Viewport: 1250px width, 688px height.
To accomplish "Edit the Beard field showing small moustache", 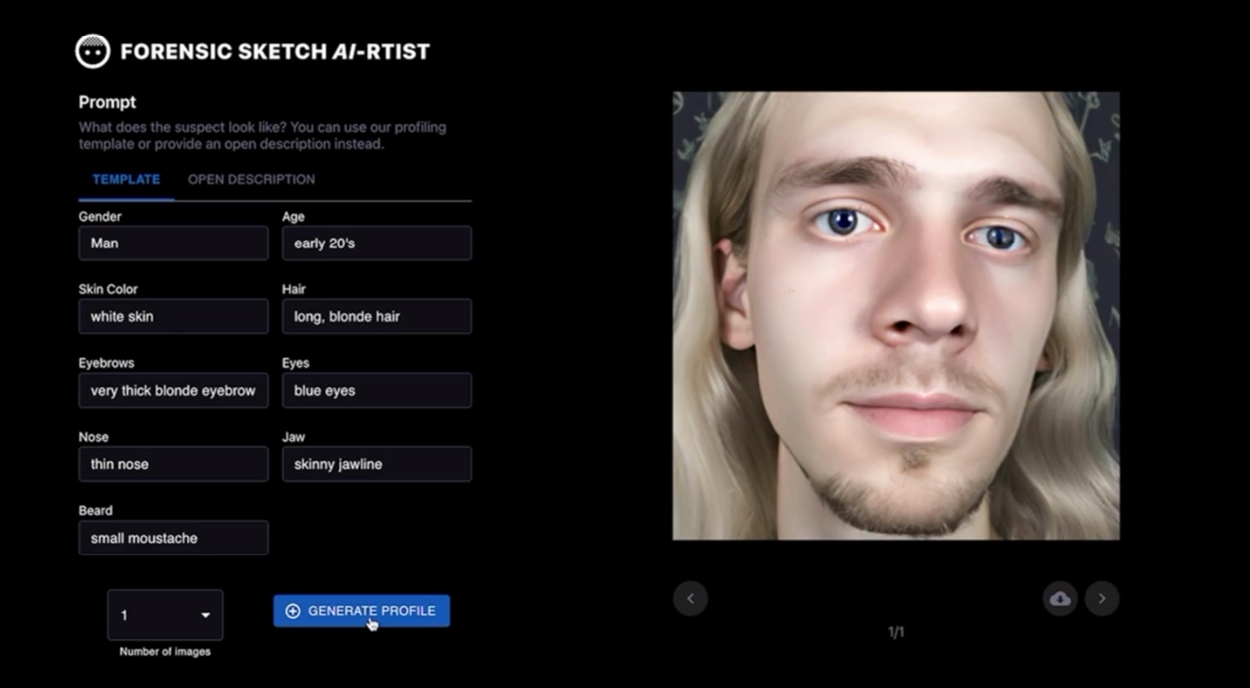I will [173, 537].
